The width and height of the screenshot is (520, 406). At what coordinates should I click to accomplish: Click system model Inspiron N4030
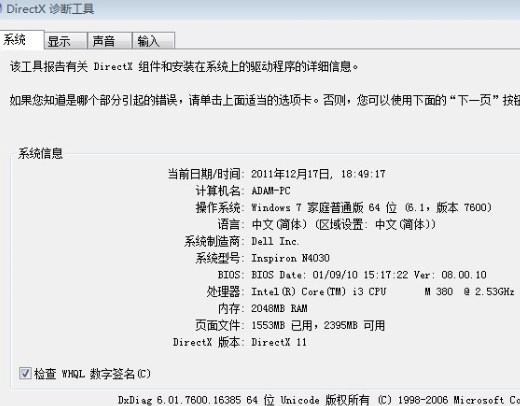(x=290, y=258)
